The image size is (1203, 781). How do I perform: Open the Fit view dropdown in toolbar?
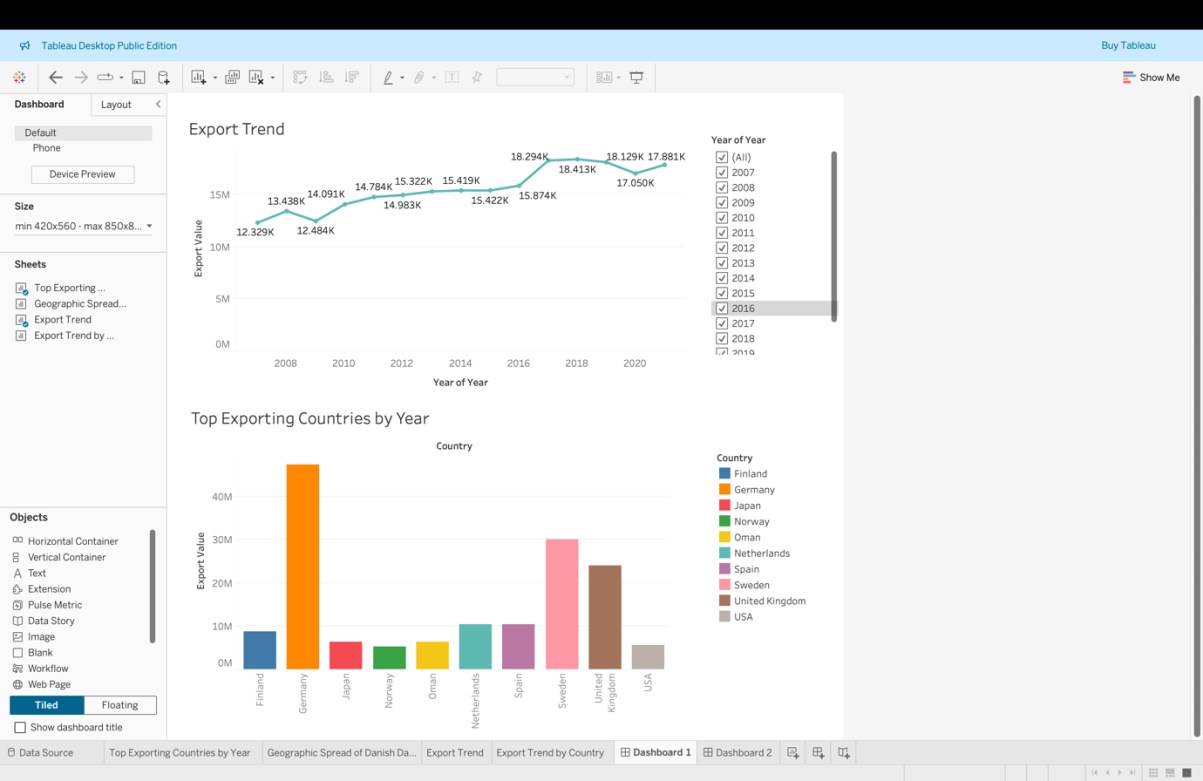click(x=535, y=77)
